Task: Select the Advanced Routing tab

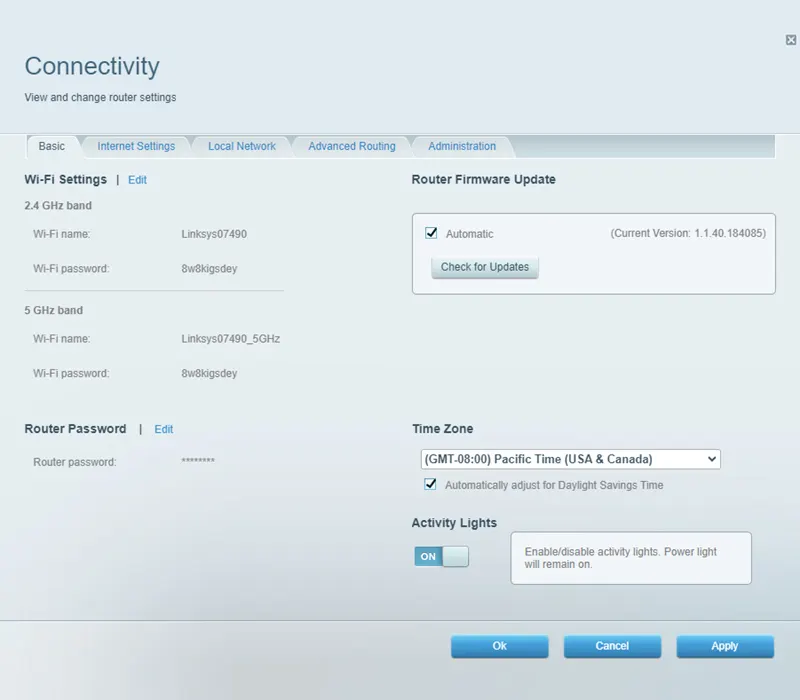Action: (x=351, y=146)
